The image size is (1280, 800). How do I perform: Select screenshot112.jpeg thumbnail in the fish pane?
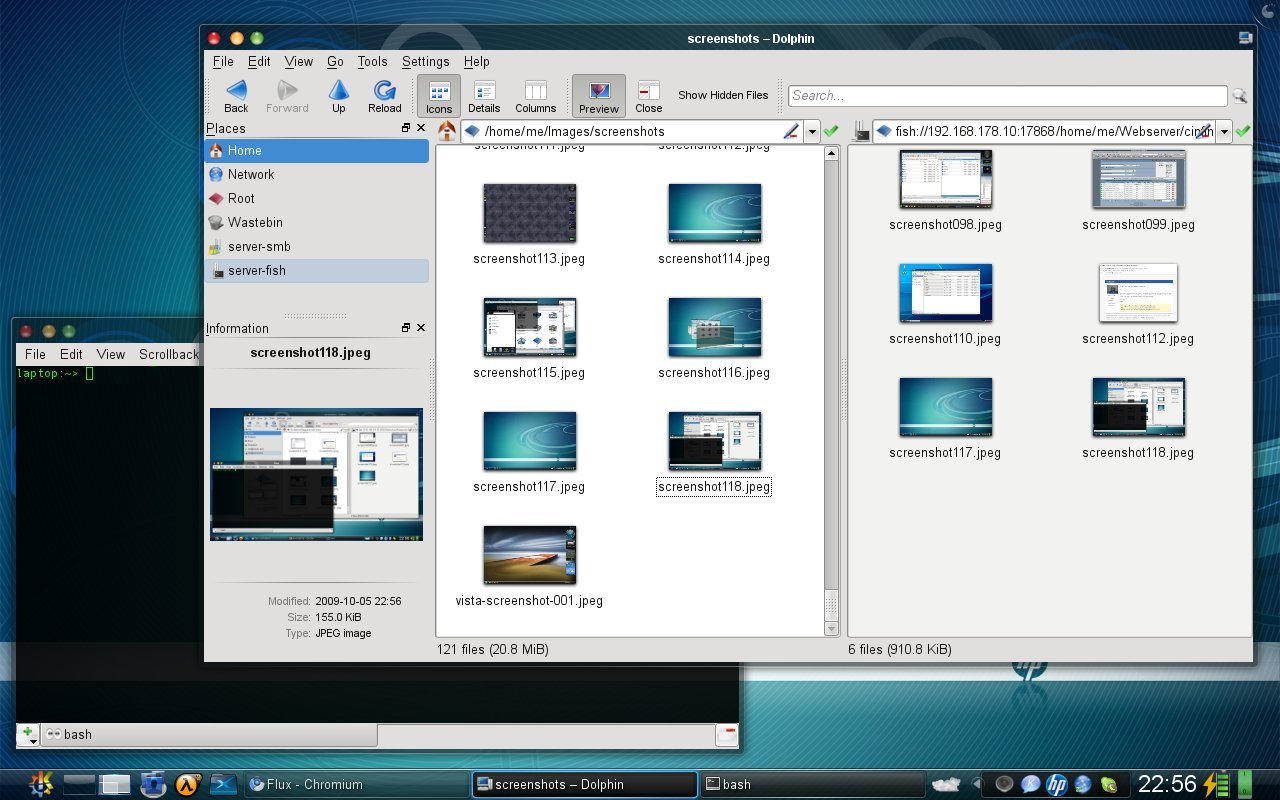coord(1138,293)
